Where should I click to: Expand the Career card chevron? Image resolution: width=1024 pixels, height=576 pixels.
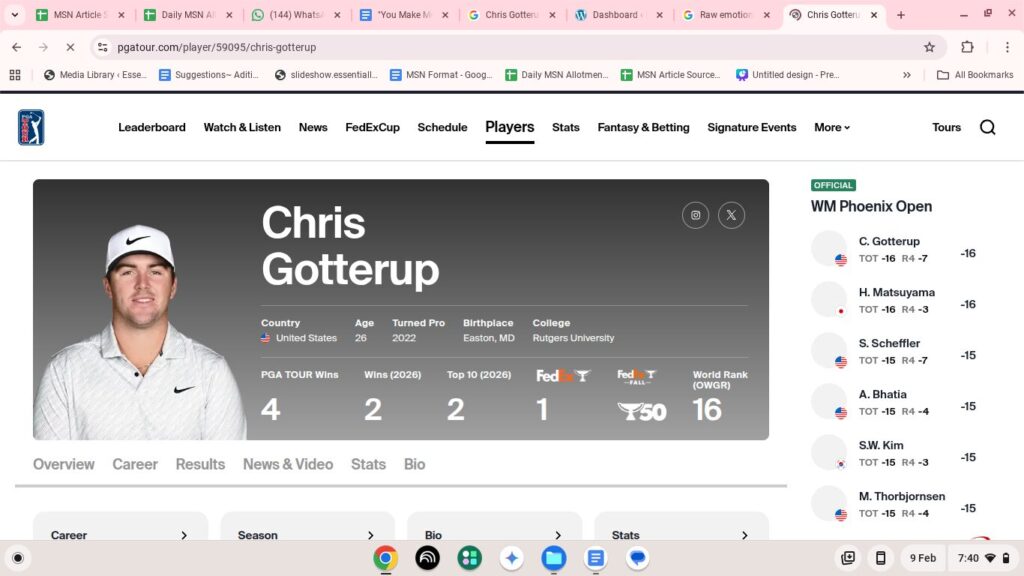(184, 535)
